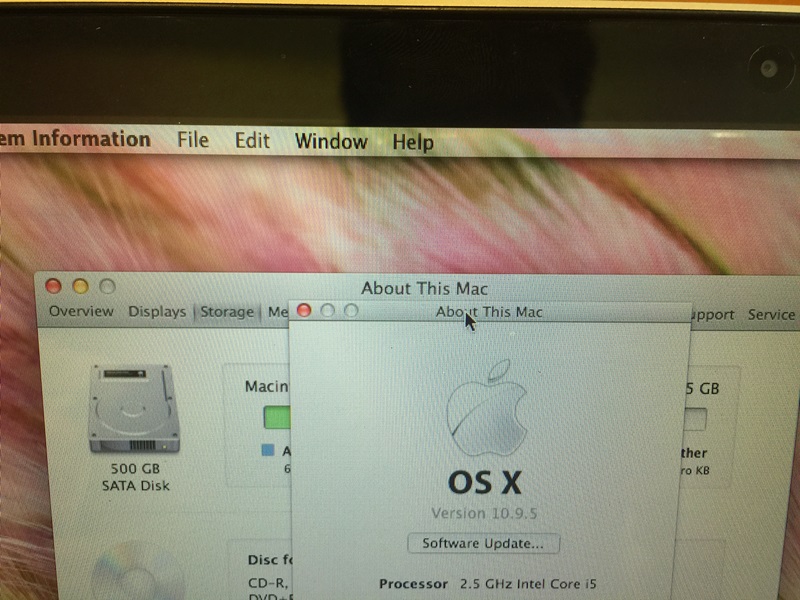
Task: Open the partially hidden Support tab
Action: coord(712,315)
